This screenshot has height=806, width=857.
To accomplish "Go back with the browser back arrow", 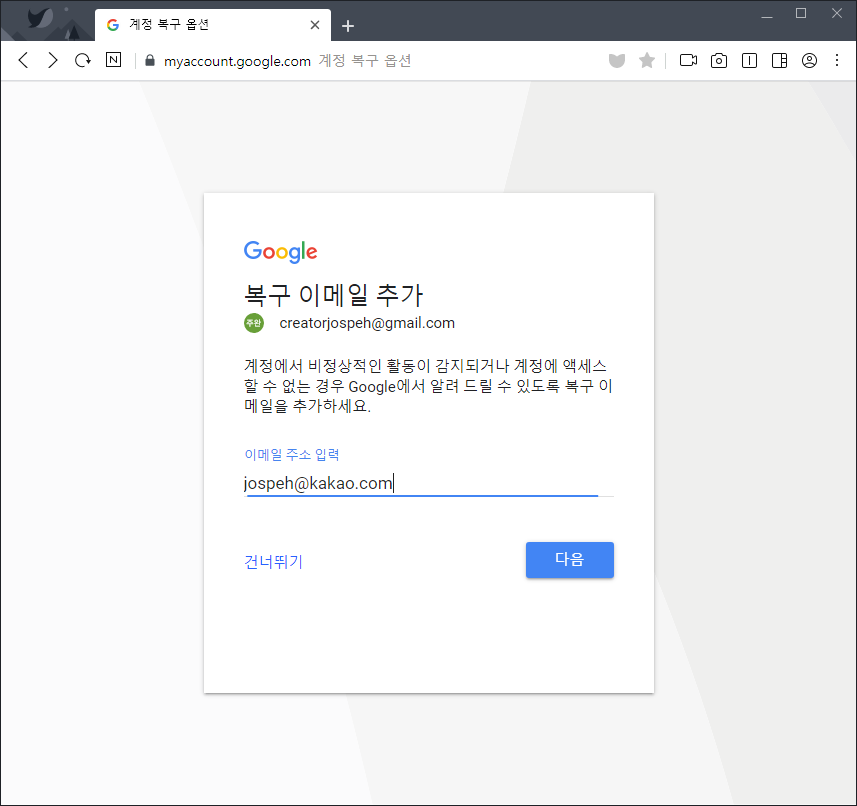I will (x=23, y=60).
